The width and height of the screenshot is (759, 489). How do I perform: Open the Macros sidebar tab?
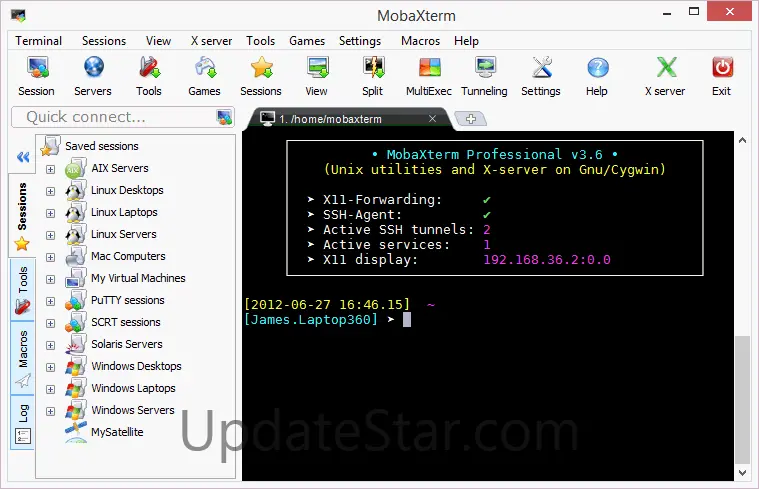tap(22, 358)
